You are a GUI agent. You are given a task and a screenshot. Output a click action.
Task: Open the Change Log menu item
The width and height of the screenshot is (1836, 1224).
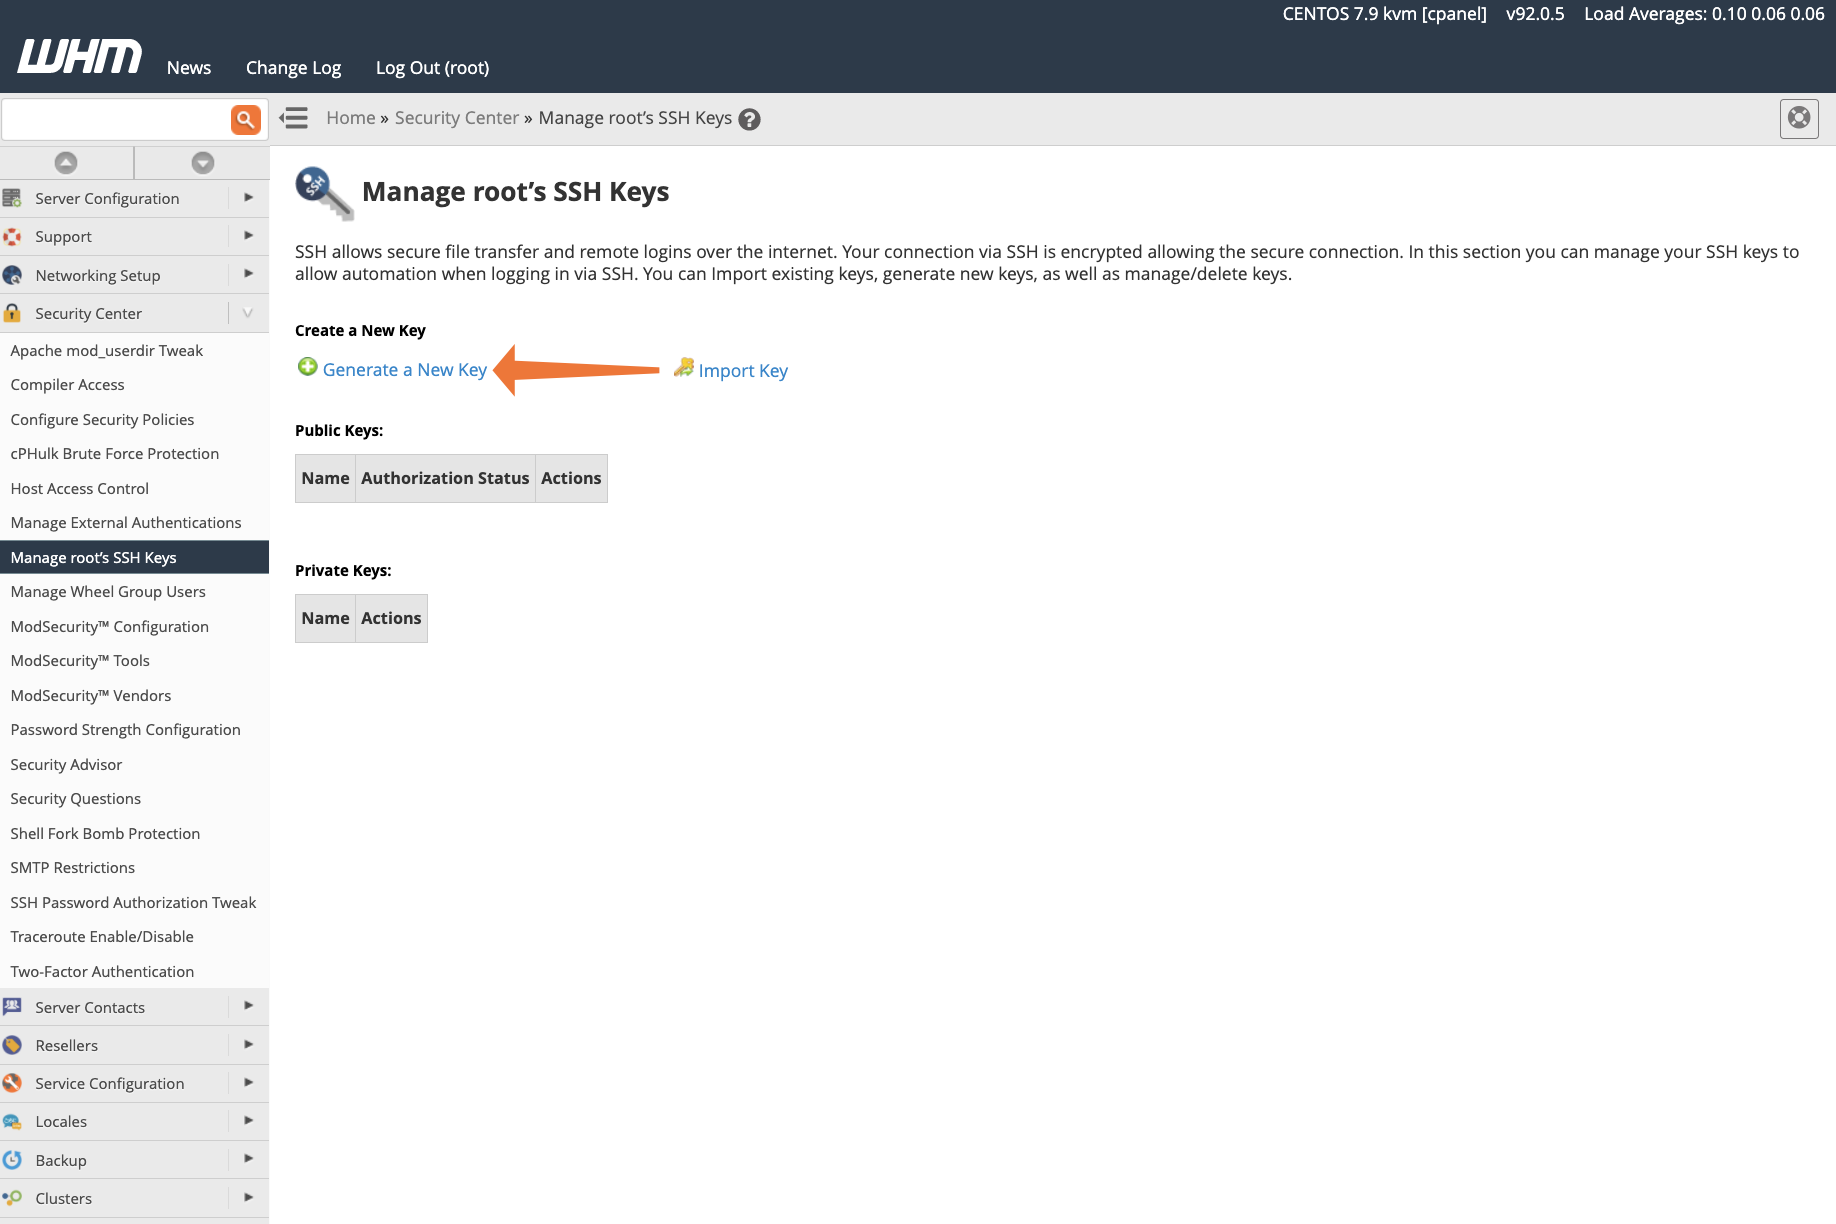tap(293, 67)
